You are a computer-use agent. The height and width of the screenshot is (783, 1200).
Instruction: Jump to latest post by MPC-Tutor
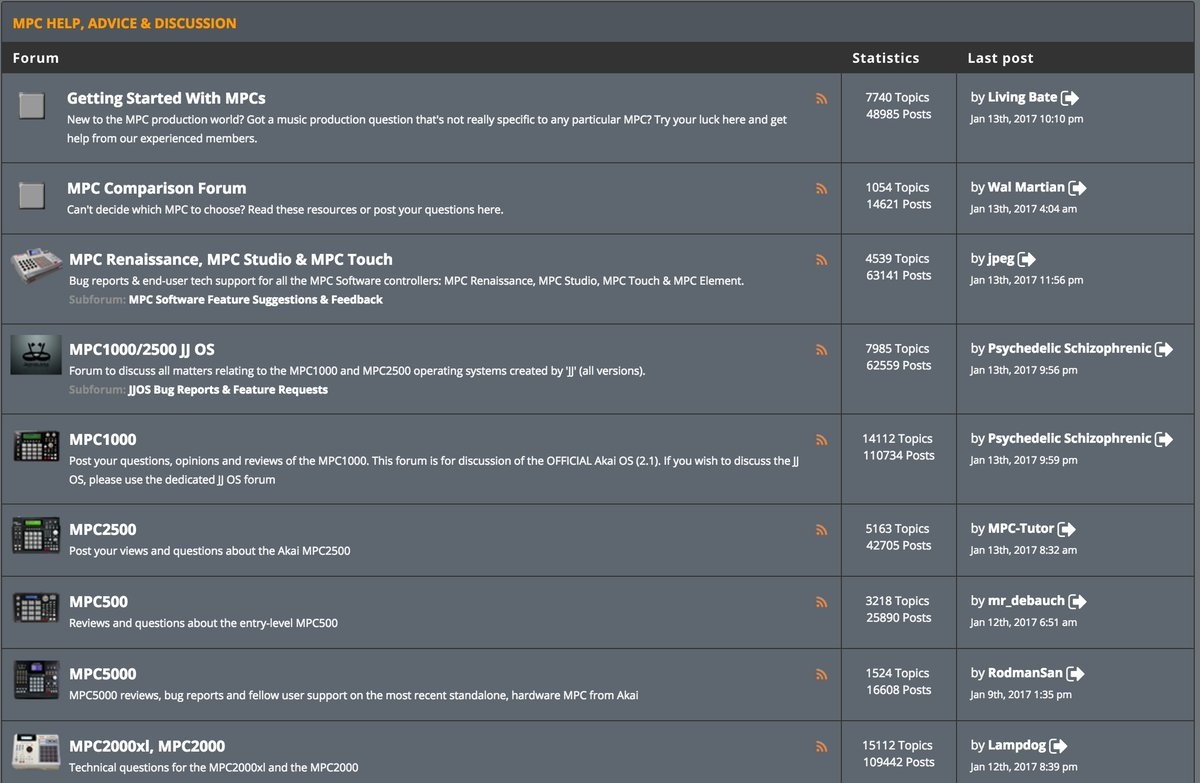(1067, 529)
